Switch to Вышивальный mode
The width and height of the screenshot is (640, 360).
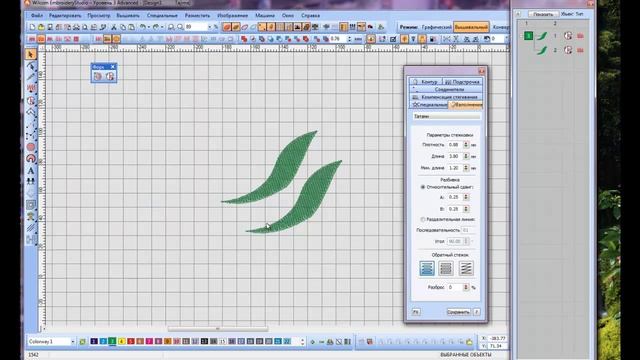(471, 27)
